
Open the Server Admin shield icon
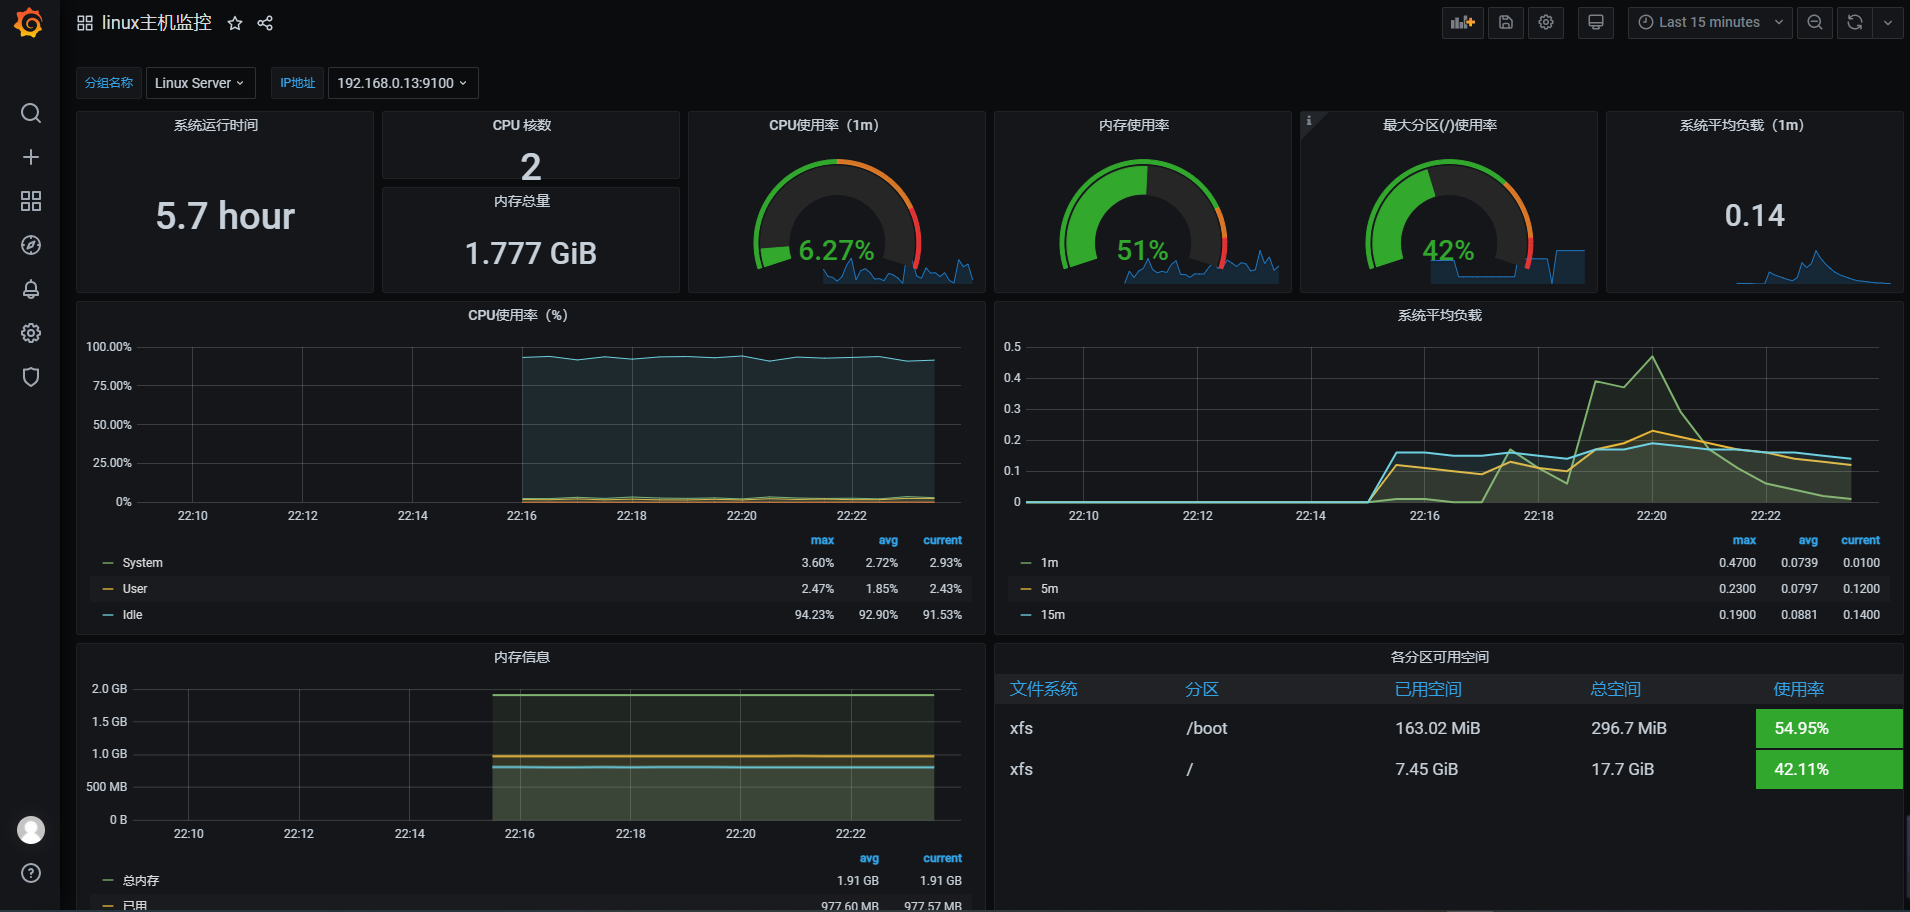(x=31, y=377)
